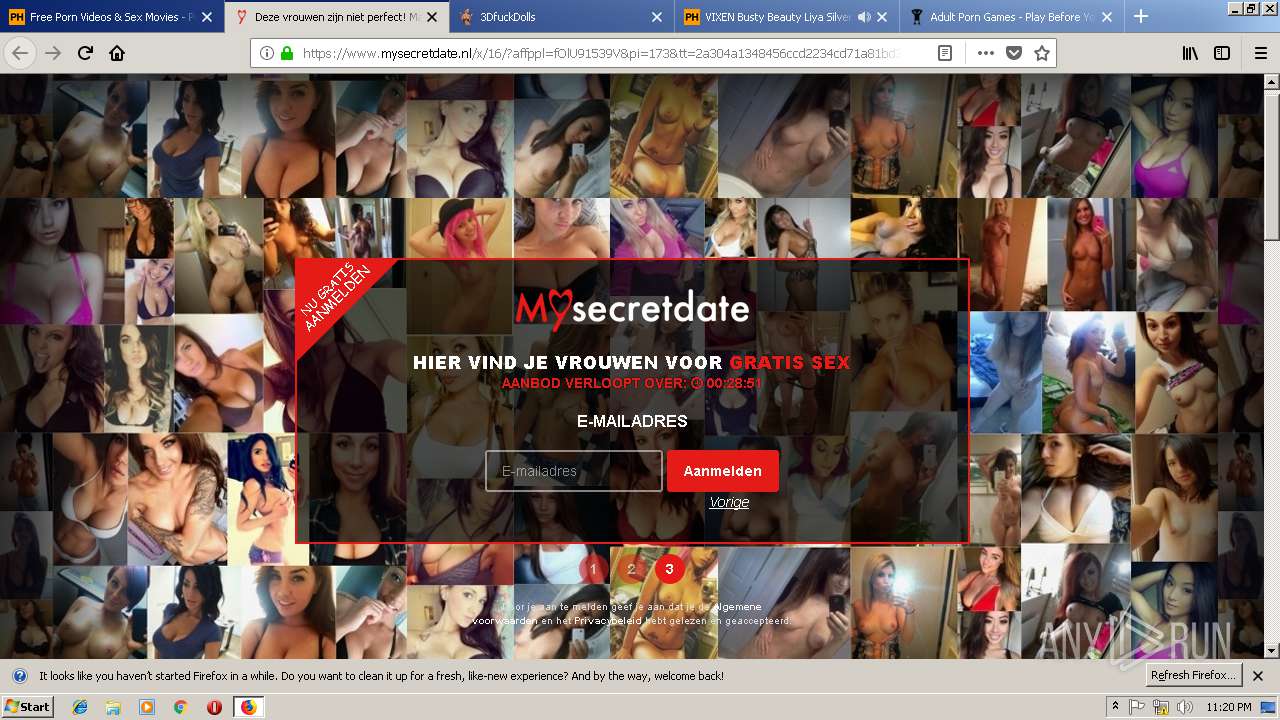The height and width of the screenshot is (720, 1280).
Task: Select the 'Deze vrouwen zijn niet perfect' tab
Action: (337, 17)
